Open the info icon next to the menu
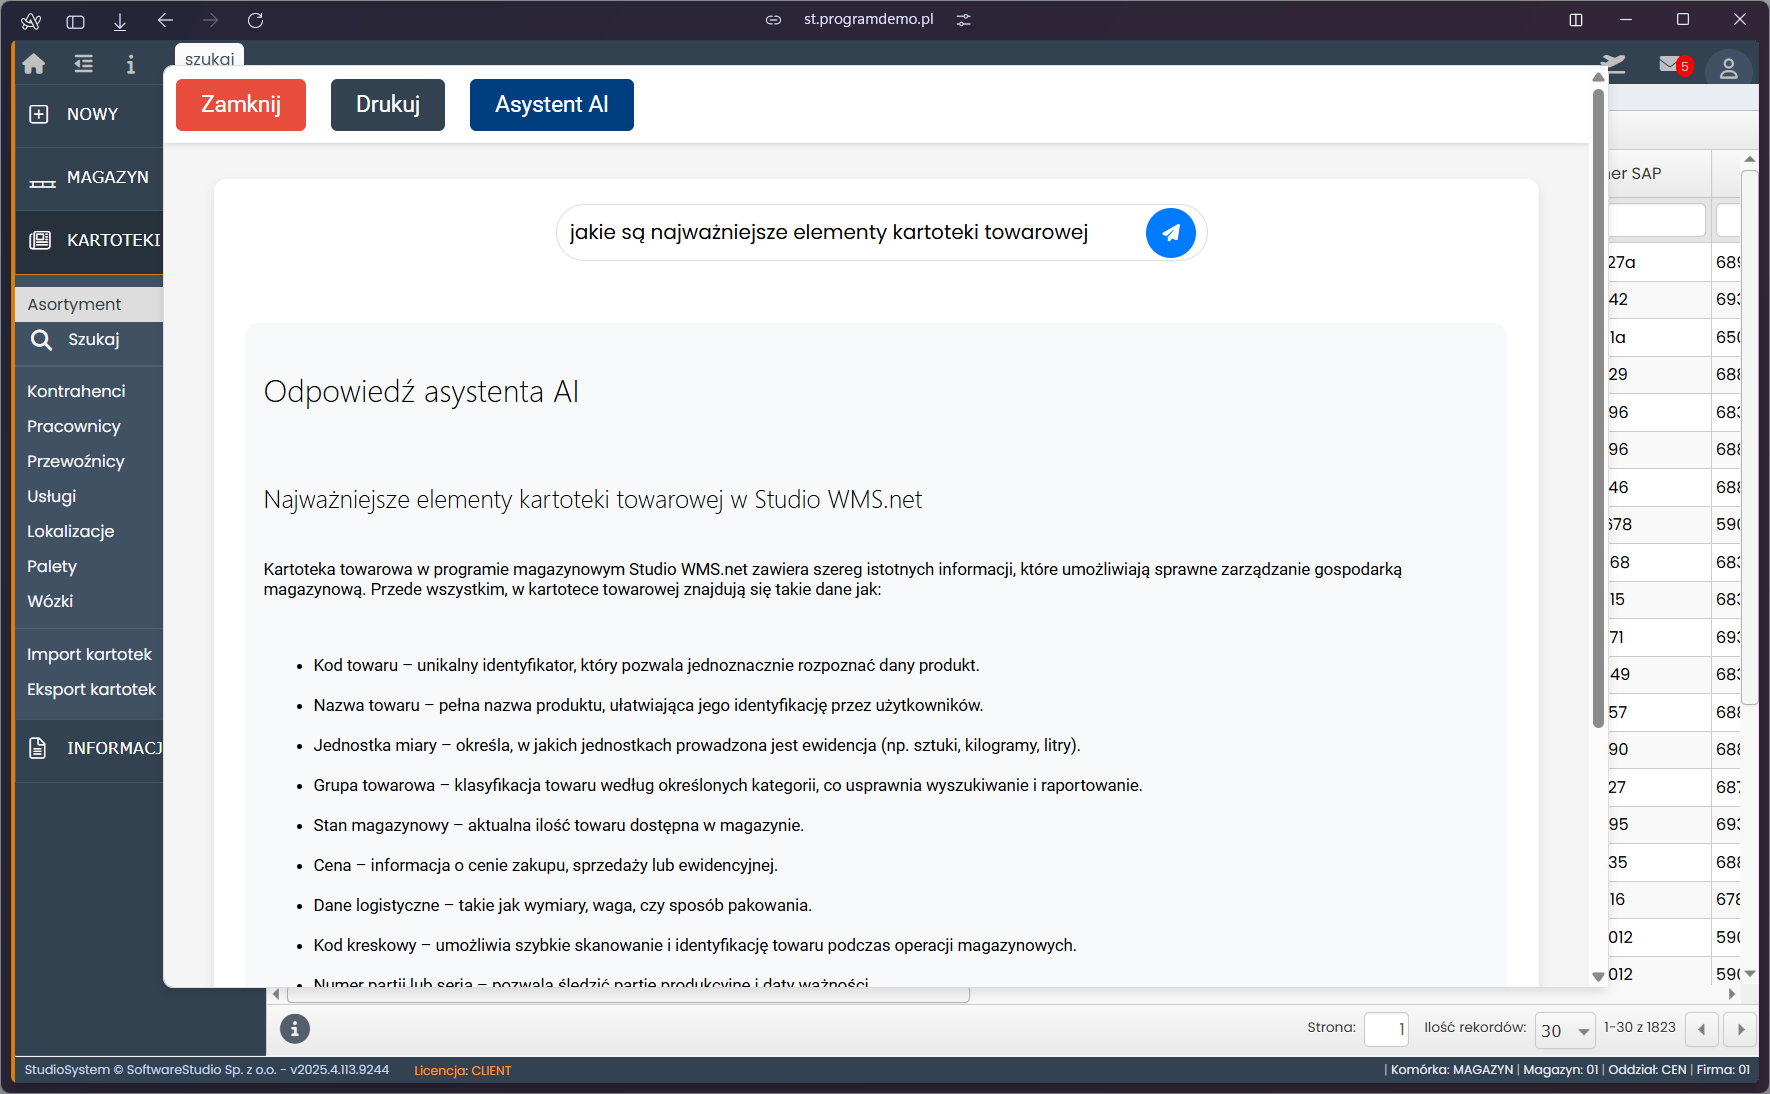1770x1094 pixels. click(x=130, y=63)
